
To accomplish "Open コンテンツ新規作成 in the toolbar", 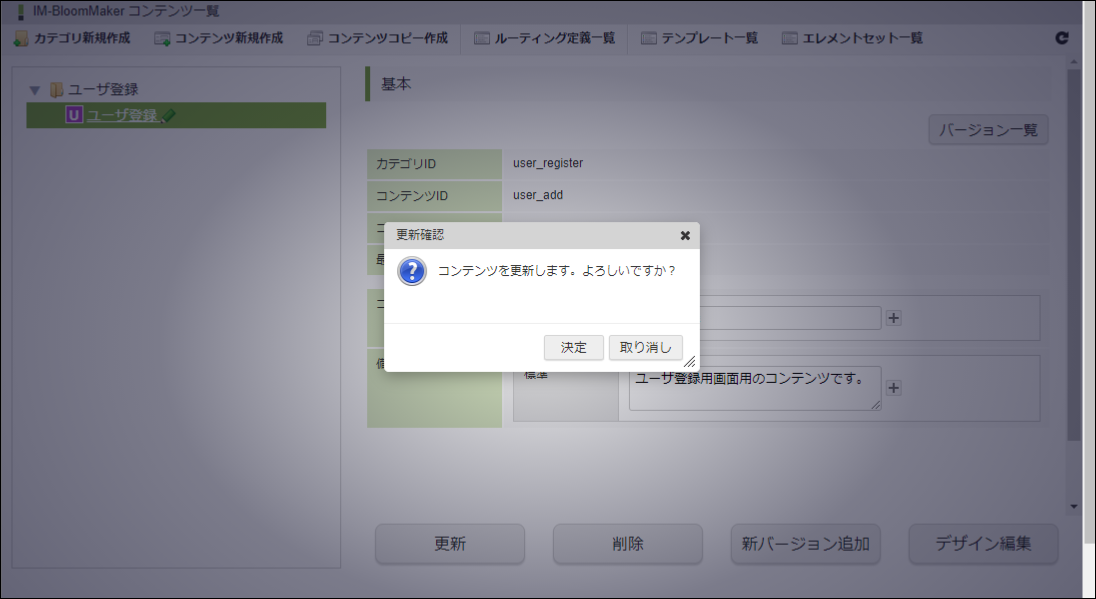I will [x=219, y=38].
